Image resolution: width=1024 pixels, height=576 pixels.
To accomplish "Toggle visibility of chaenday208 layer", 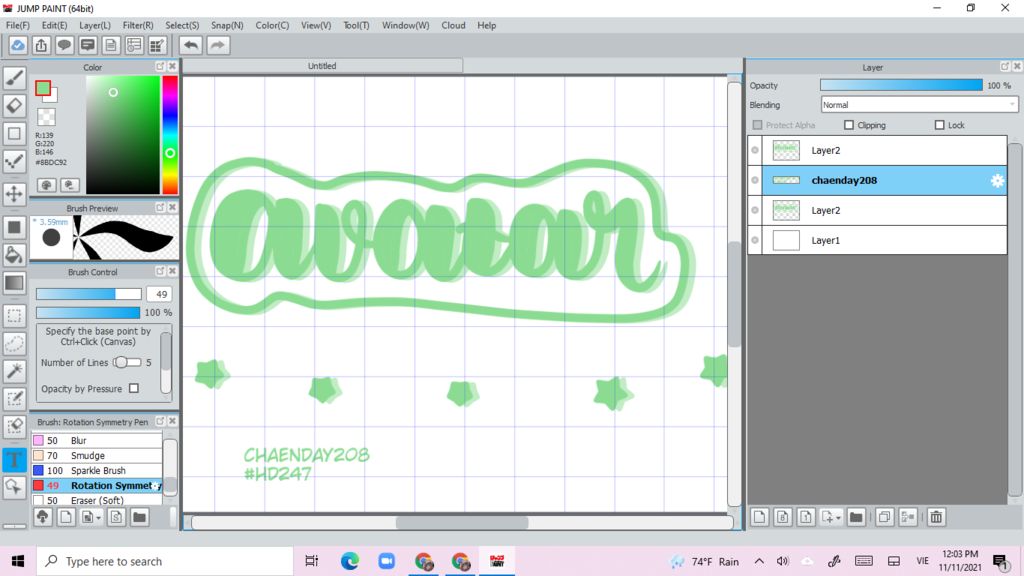I will pos(755,180).
